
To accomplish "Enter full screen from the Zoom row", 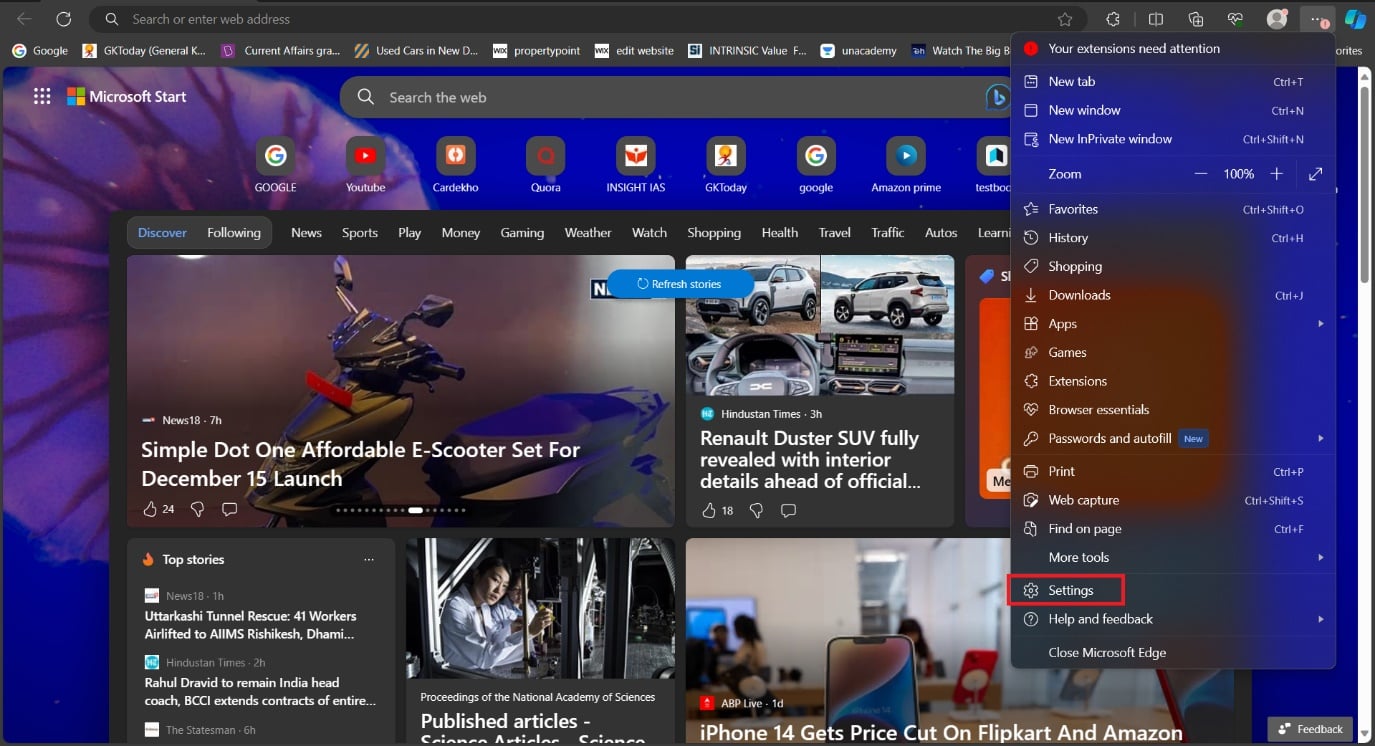I will [1315, 174].
